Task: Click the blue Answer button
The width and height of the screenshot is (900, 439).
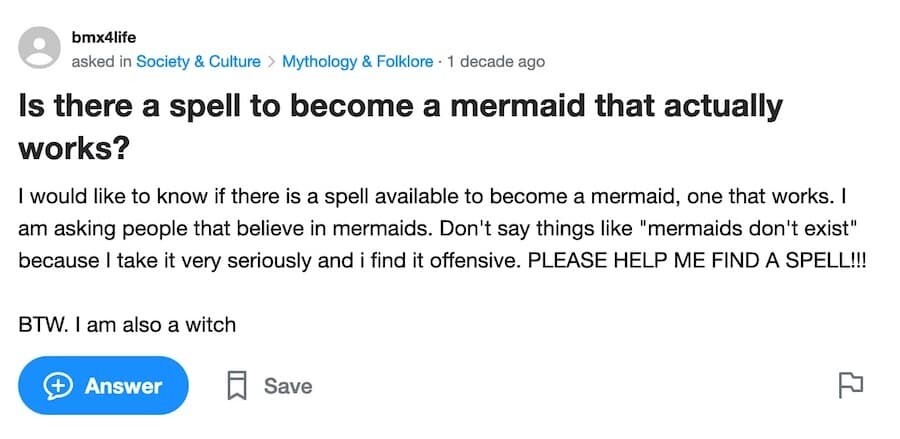Action: (103, 386)
